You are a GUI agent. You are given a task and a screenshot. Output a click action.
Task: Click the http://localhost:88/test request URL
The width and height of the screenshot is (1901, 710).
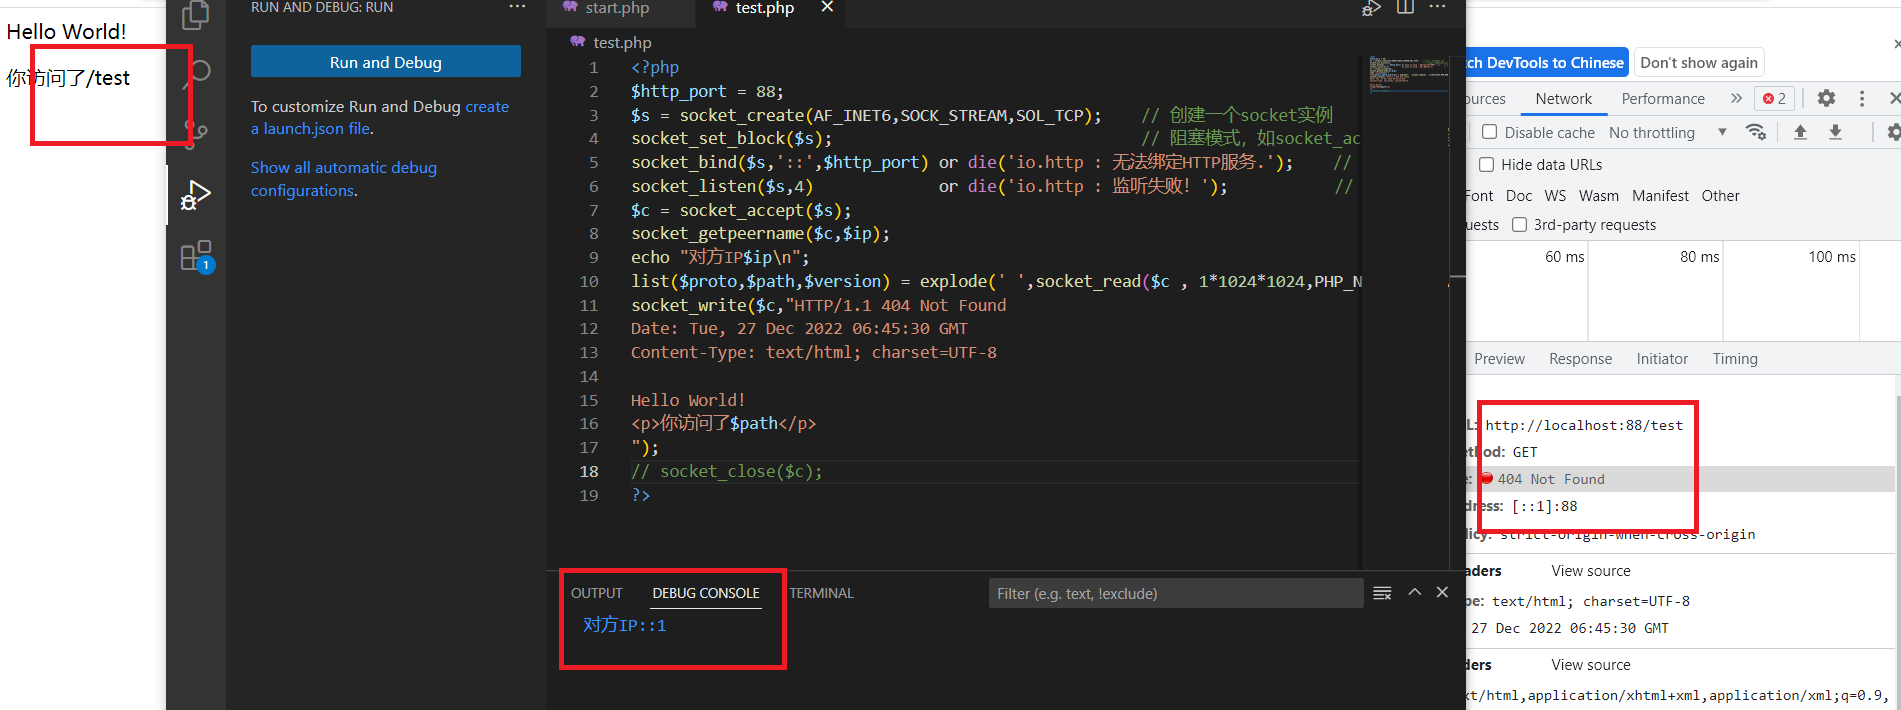pos(1584,425)
